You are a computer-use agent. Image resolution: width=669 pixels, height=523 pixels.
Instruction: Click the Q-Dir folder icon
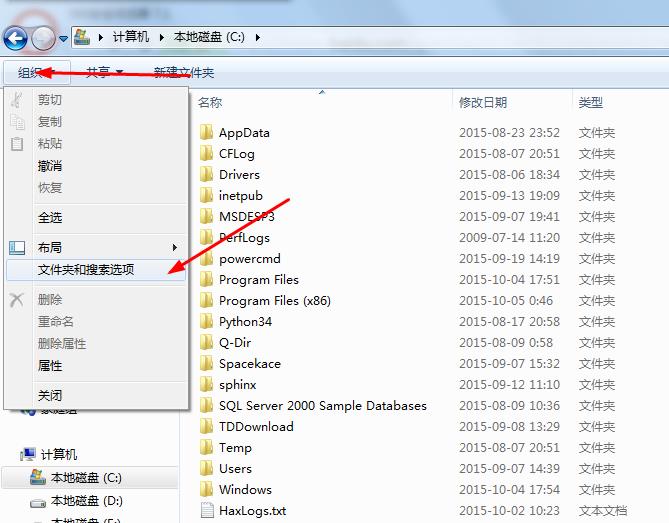(x=207, y=342)
